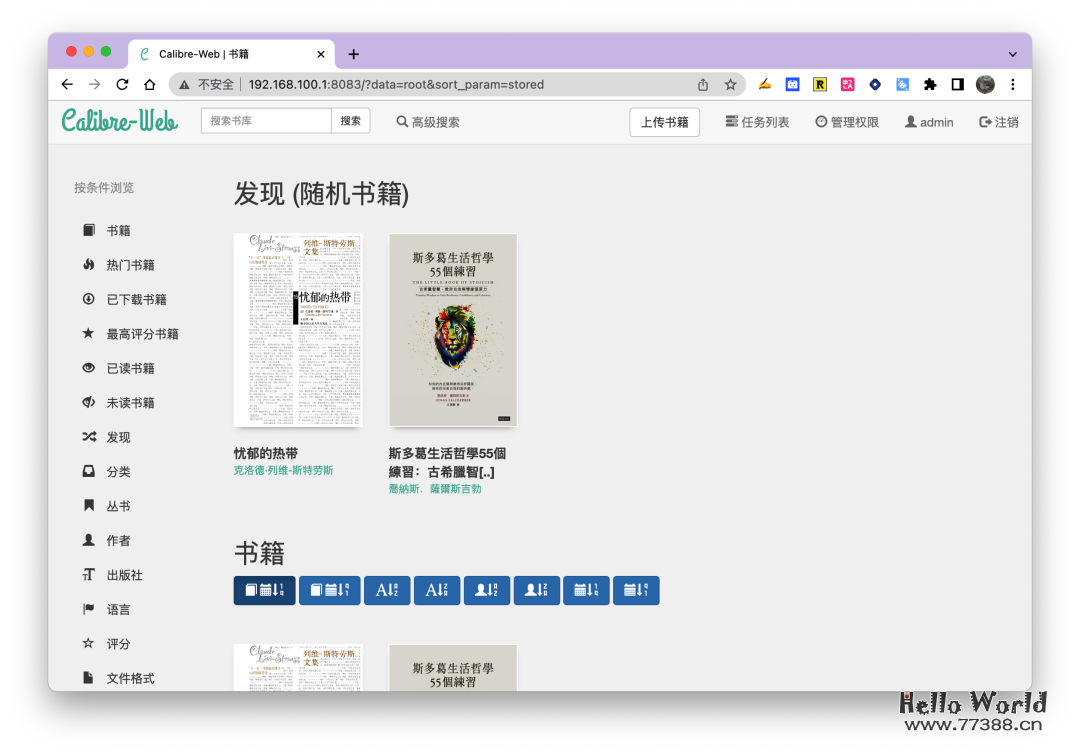Click the 上传书籍 upload button
The height and width of the screenshot is (755, 1080).
(x=665, y=122)
